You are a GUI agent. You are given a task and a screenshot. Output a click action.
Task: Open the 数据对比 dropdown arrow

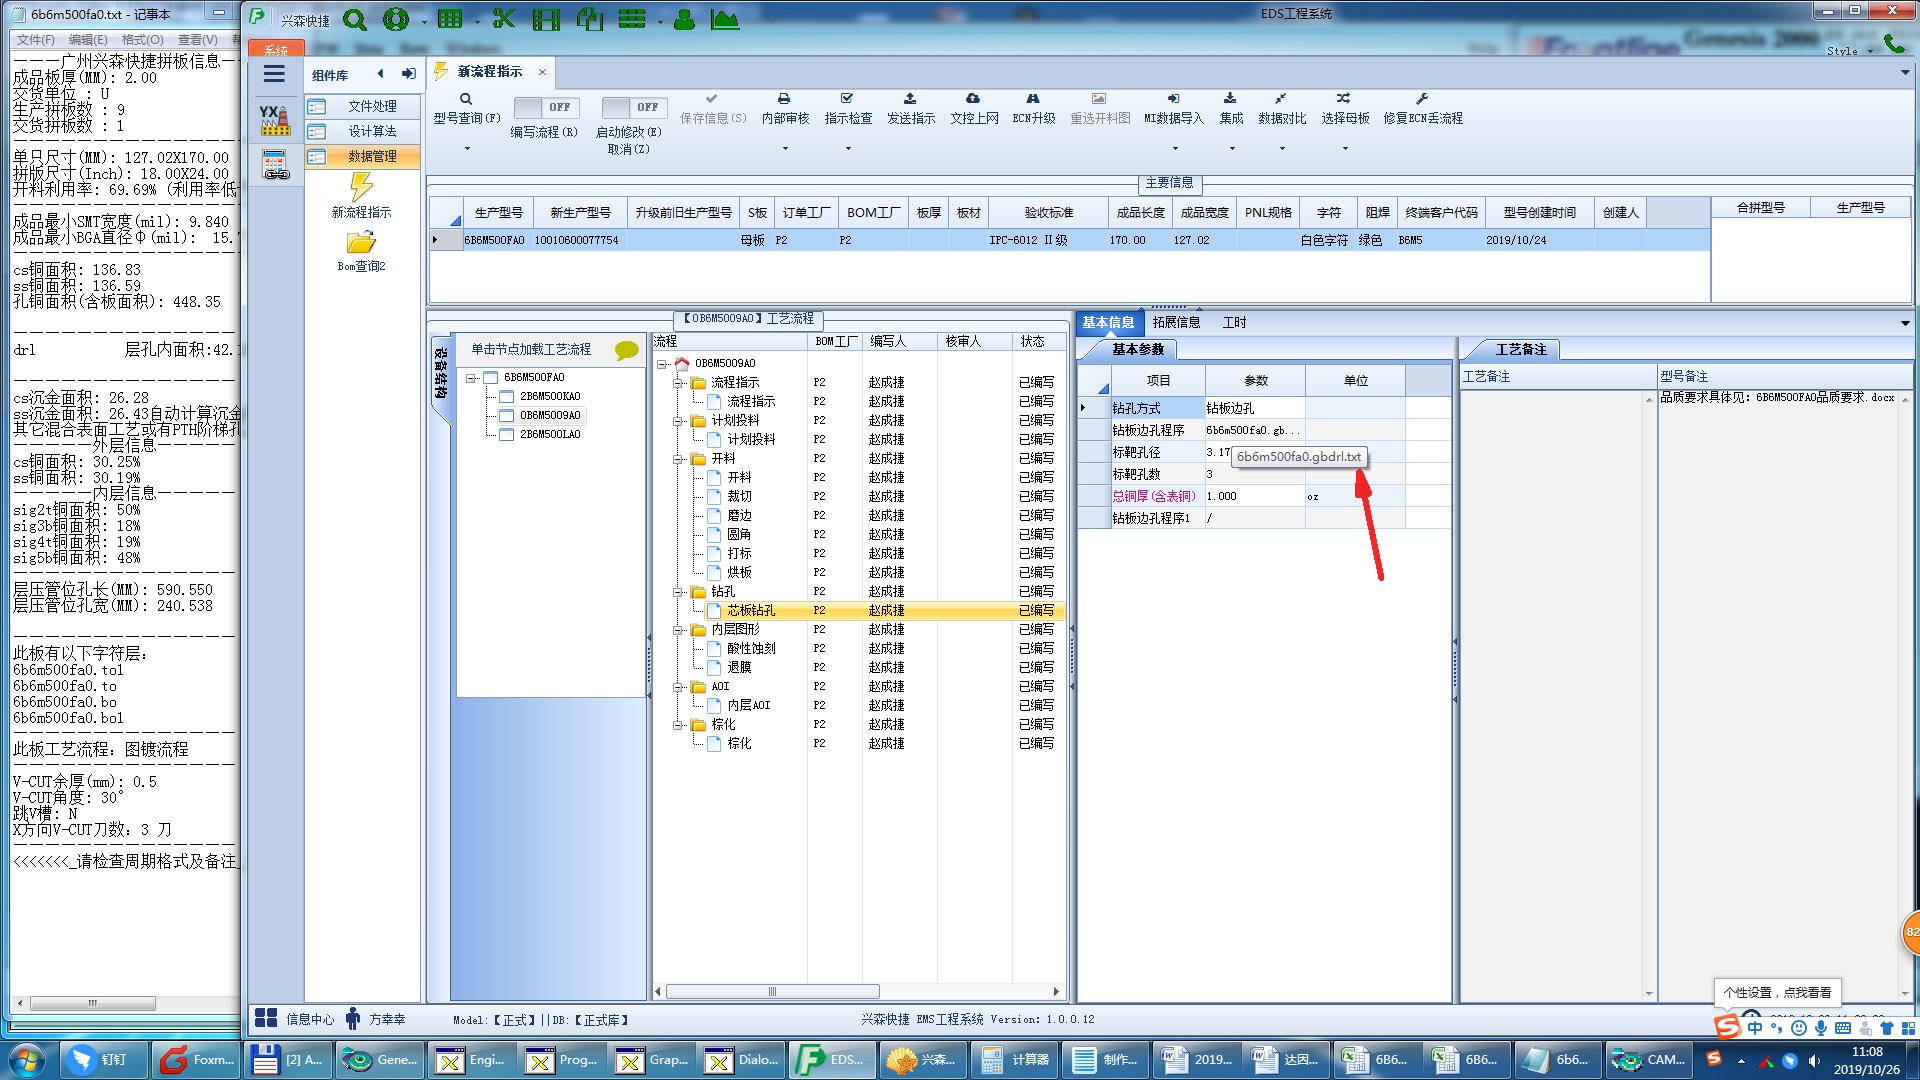pos(1282,148)
